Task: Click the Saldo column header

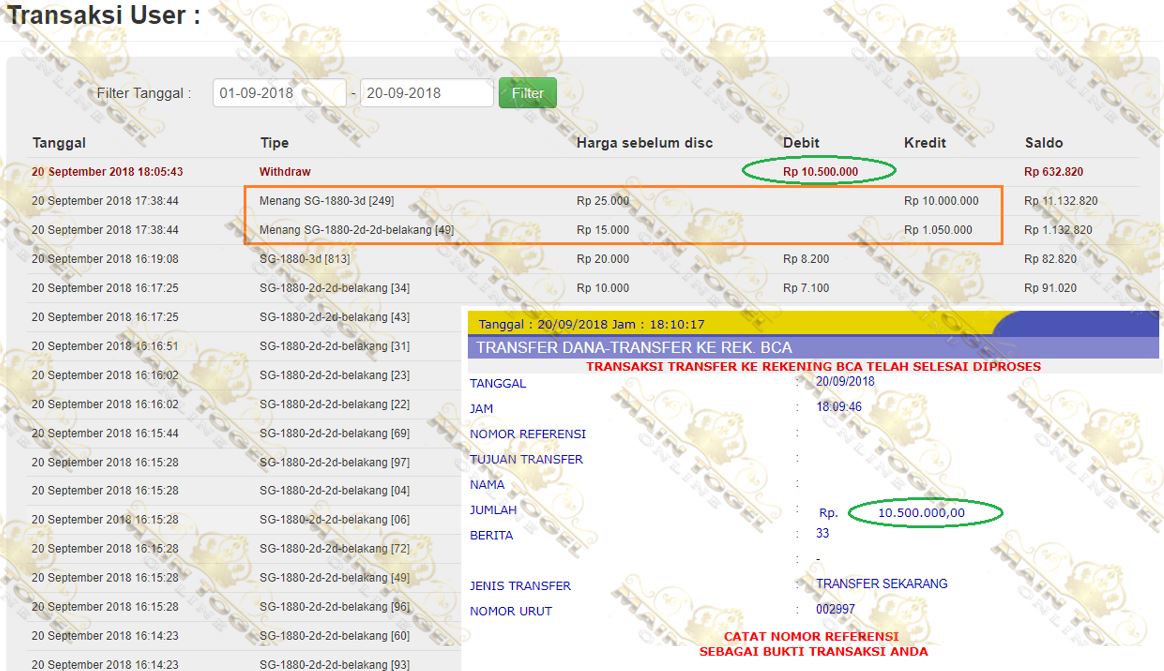Action: tap(1043, 143)
